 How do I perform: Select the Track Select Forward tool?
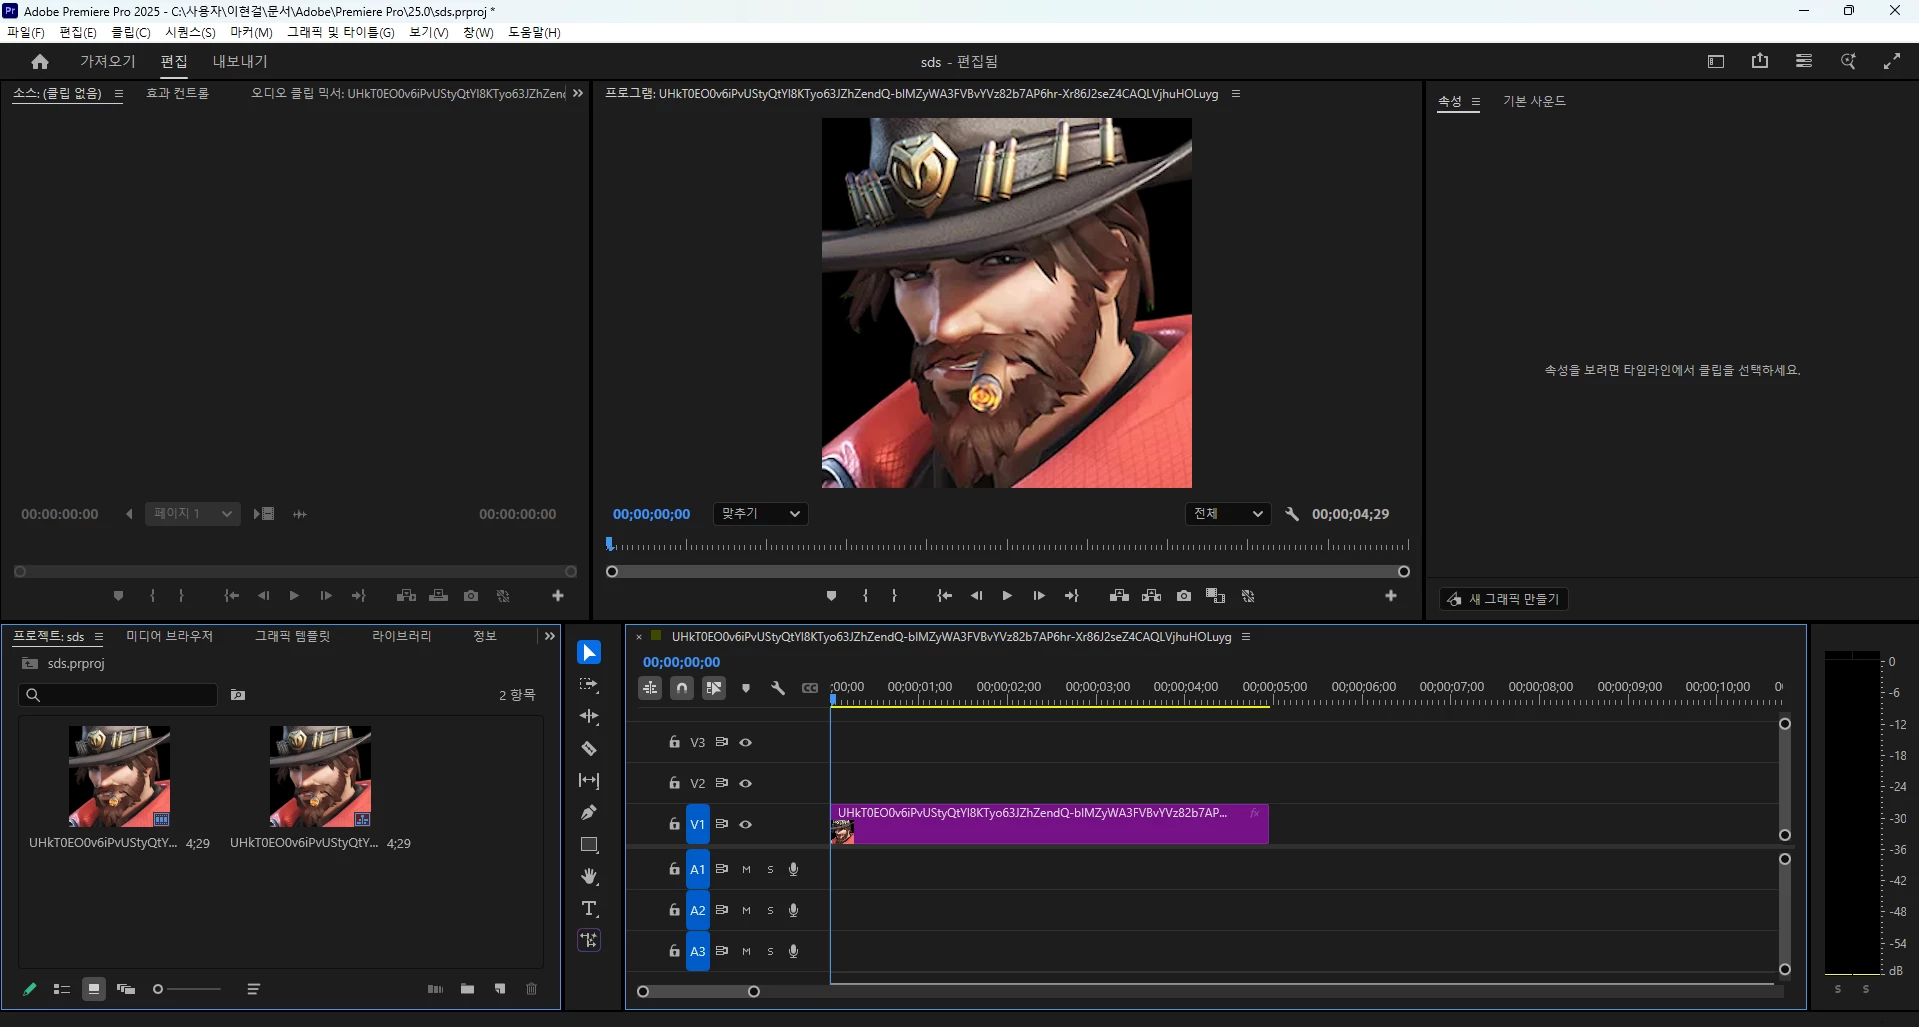[x=589, y=685]
